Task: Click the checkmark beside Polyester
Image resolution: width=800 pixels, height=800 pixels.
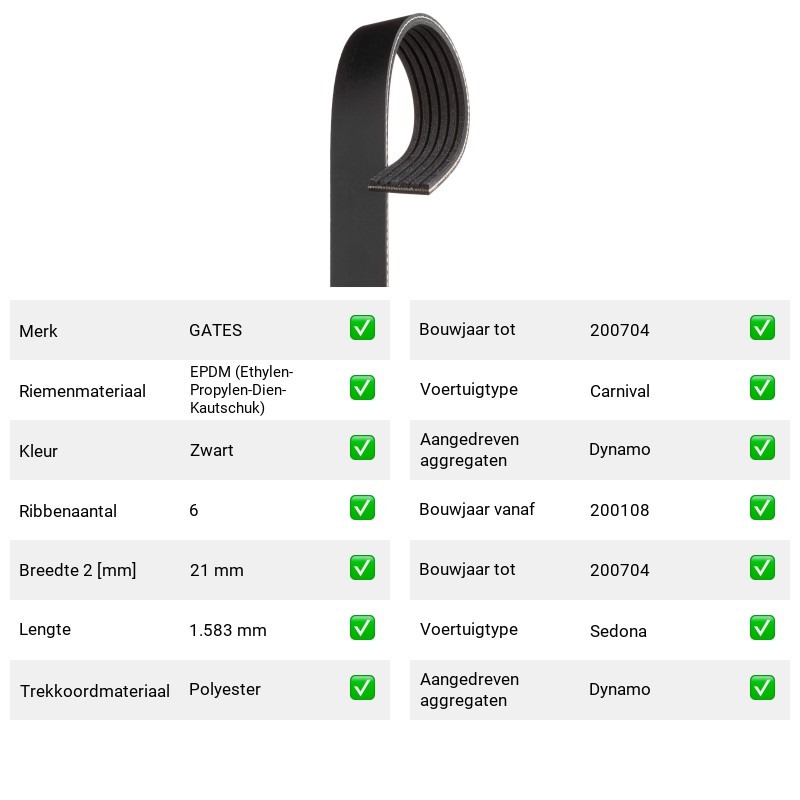Action: [362, 688]
